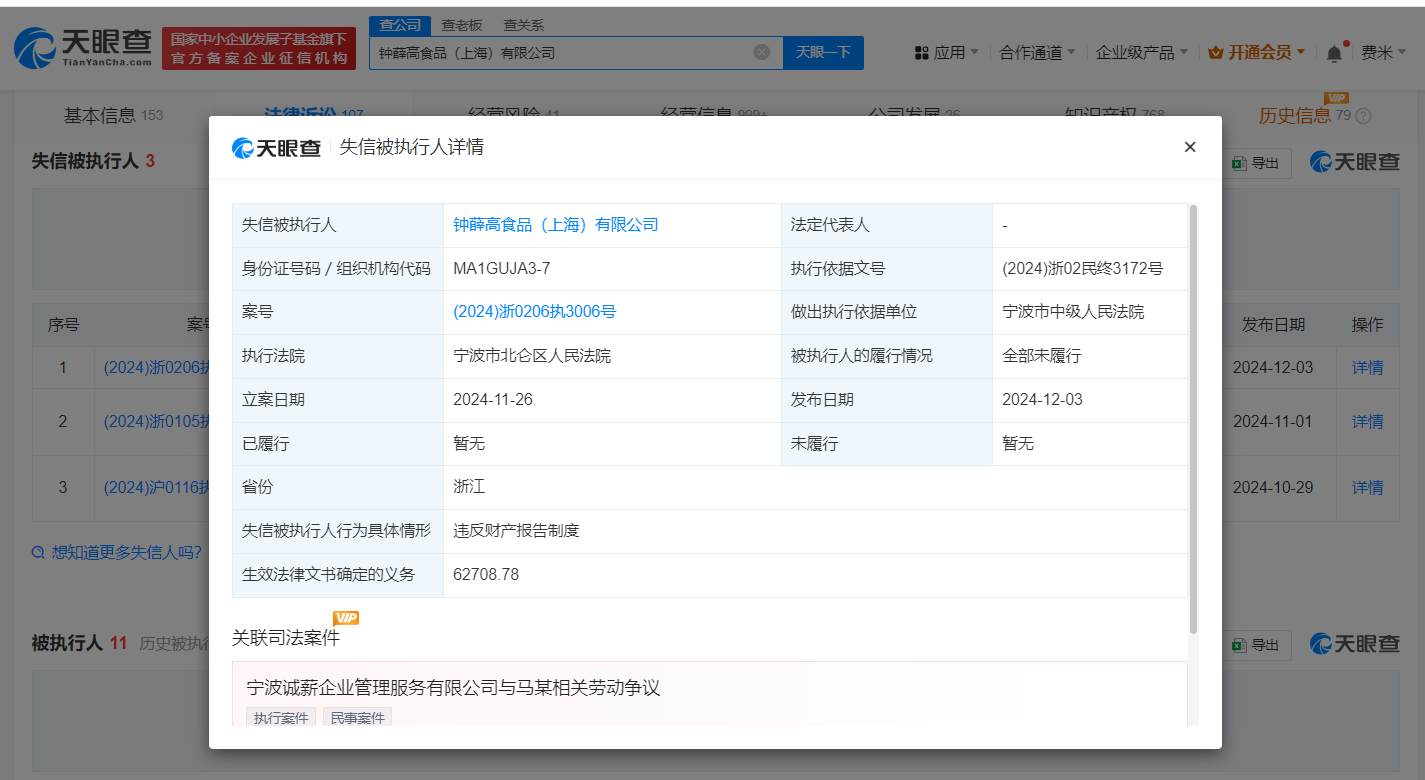Click into the company search input field
Image resolution: width=1425 pixels, height=780 pixels.
(x=560, y=52)
